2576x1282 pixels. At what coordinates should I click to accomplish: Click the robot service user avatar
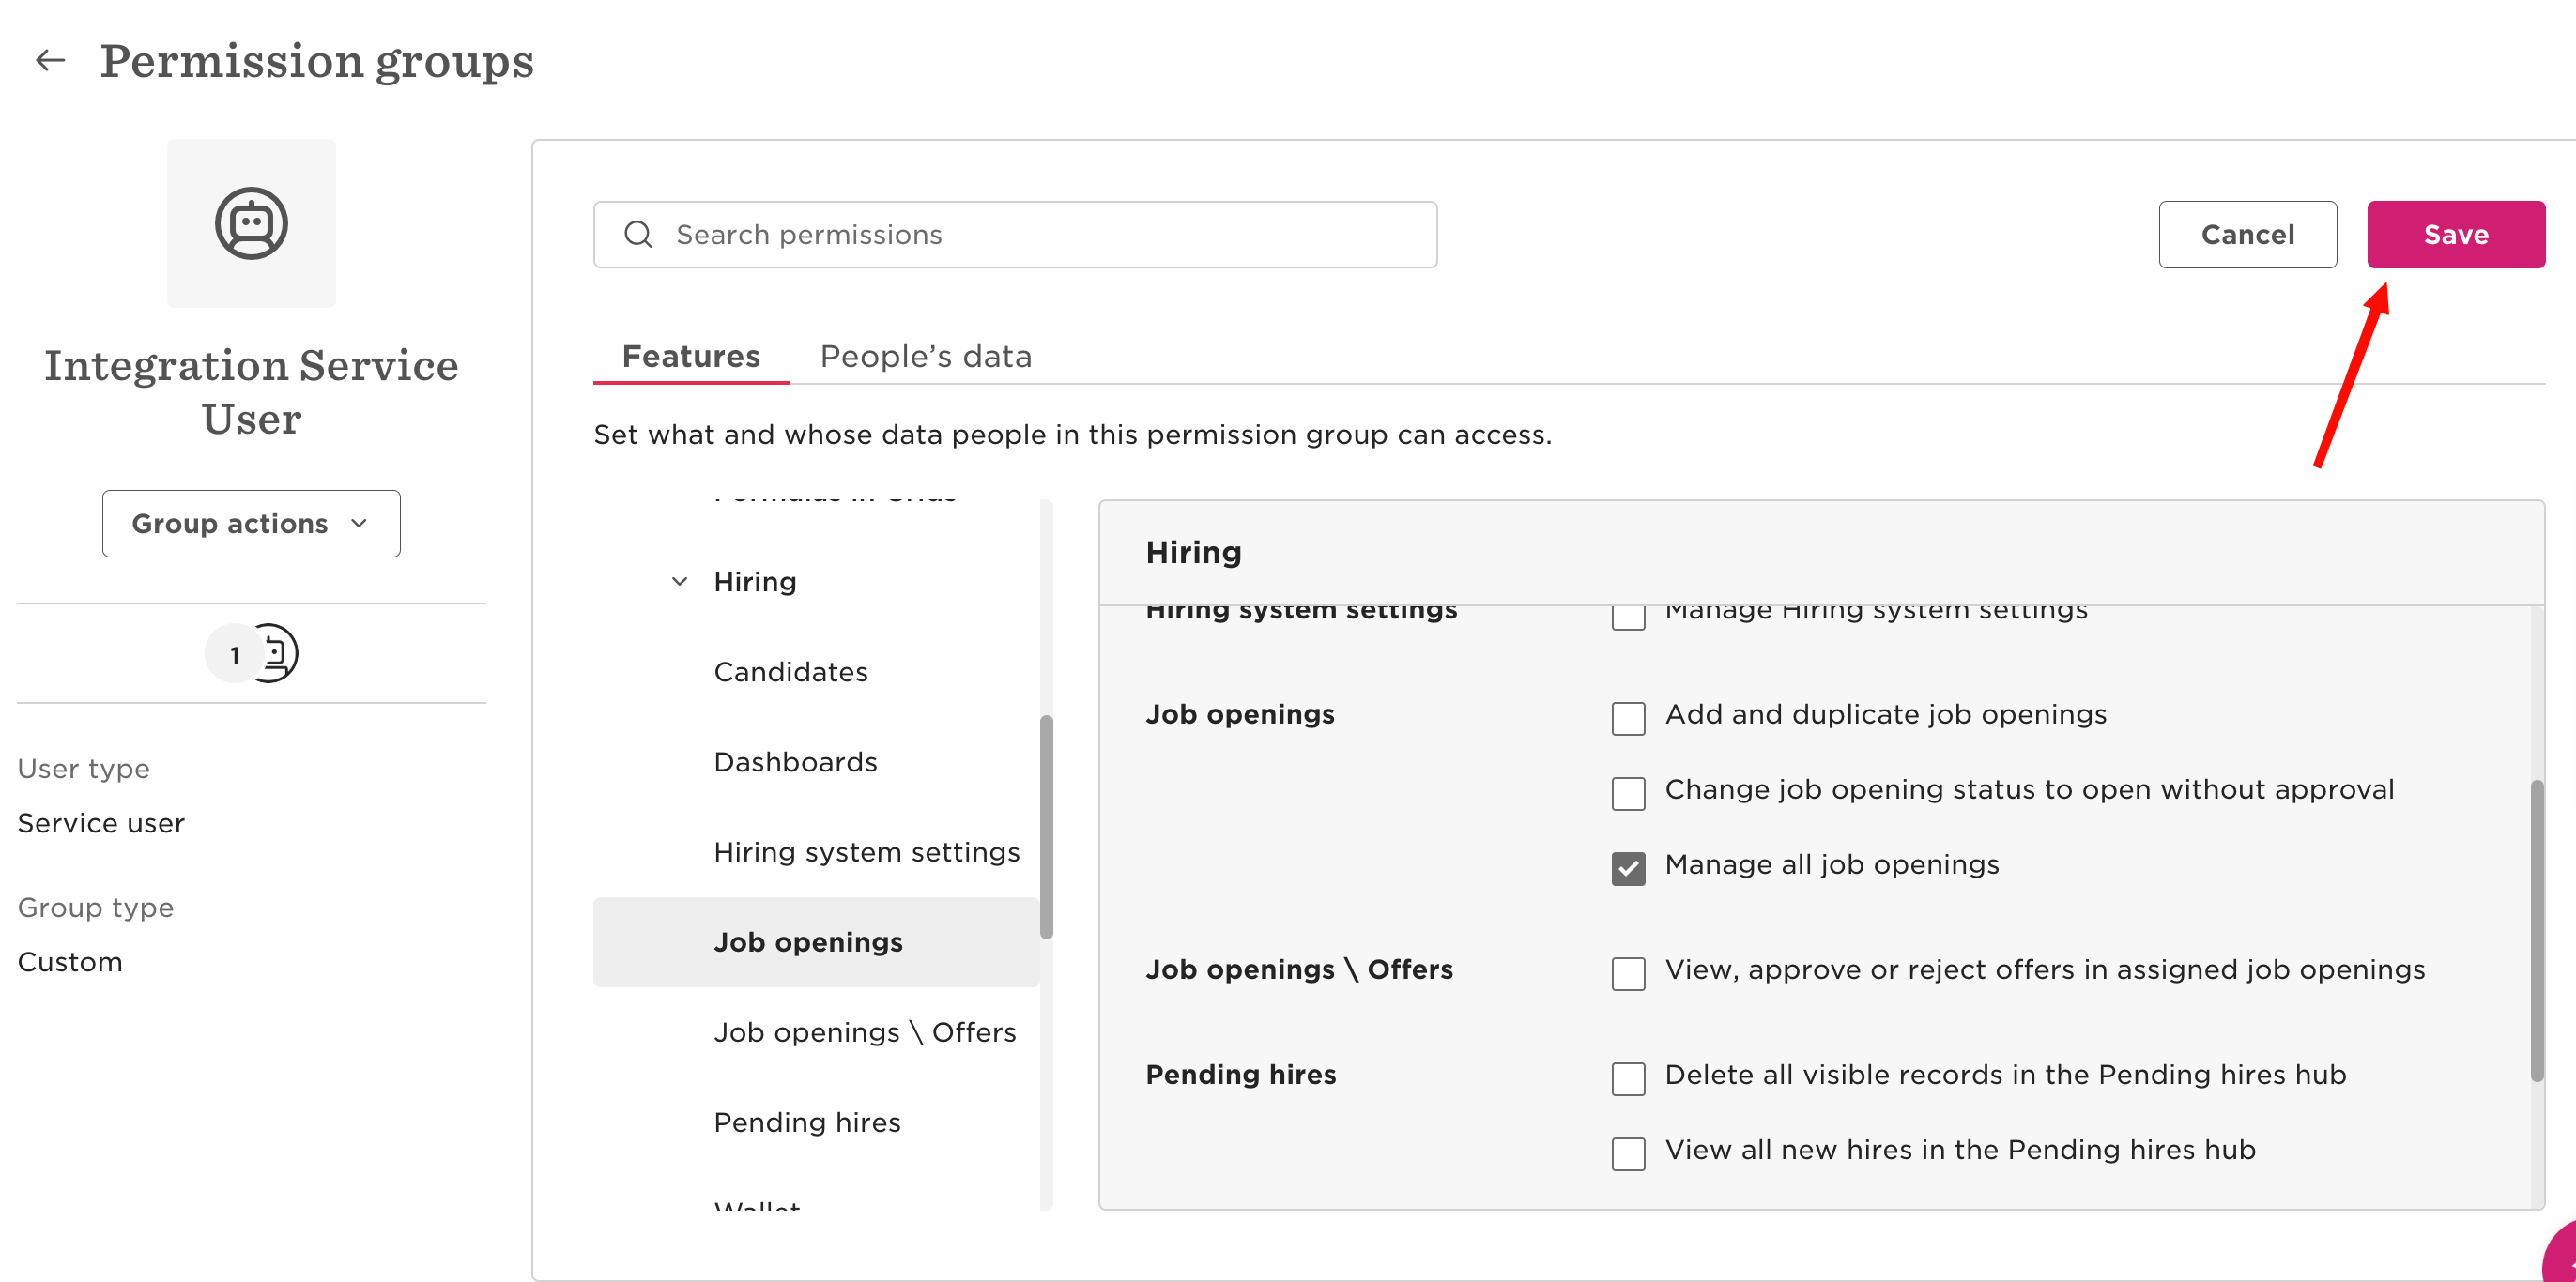click(x=251, y=223)
